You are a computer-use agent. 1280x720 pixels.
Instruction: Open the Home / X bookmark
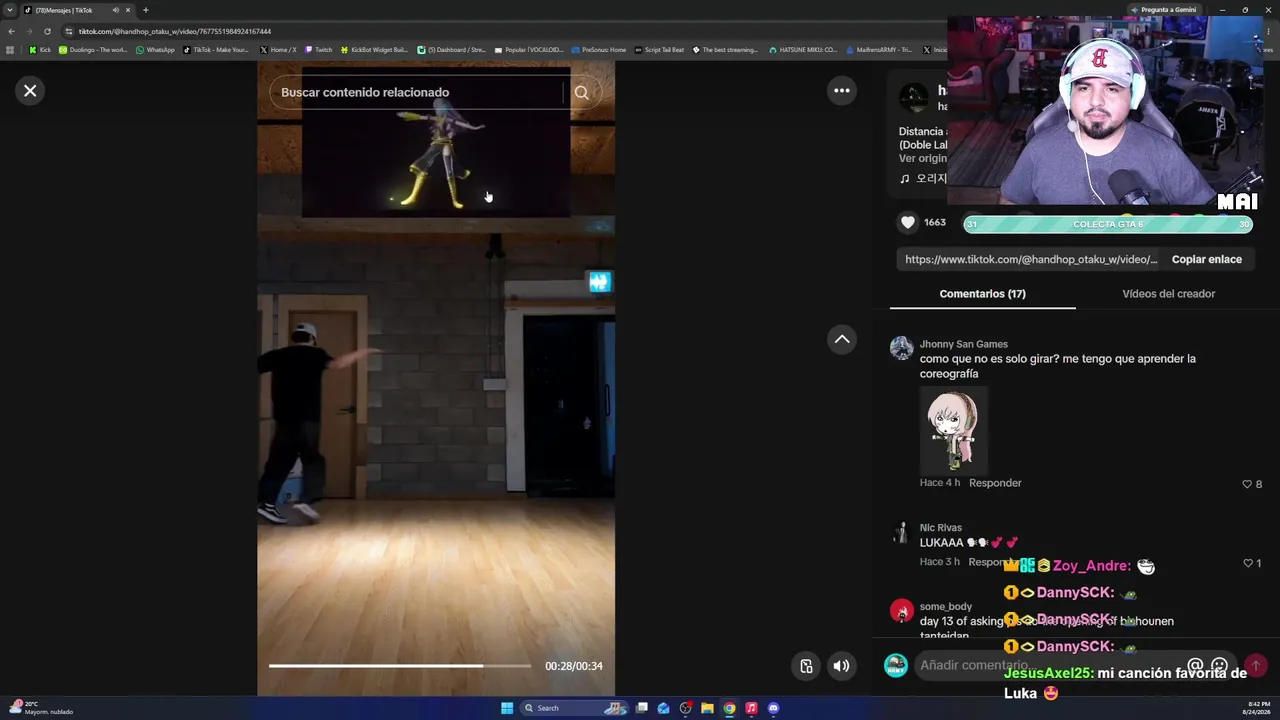(278, 49)
